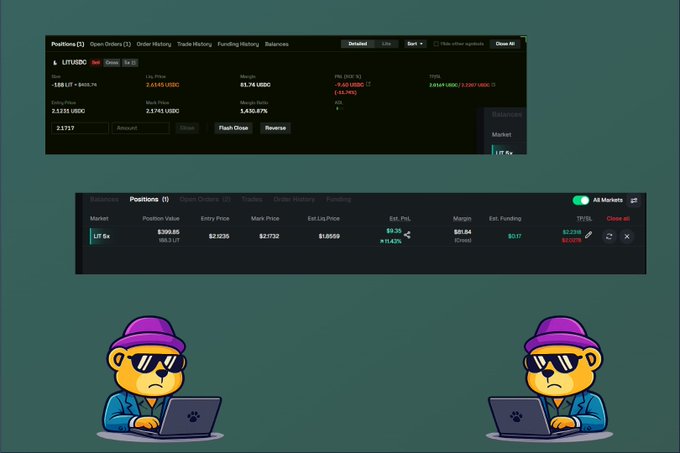Click the Est. Funding value $0.17
The height and width of the screenshot is (453, 680).
pos(514,236)
